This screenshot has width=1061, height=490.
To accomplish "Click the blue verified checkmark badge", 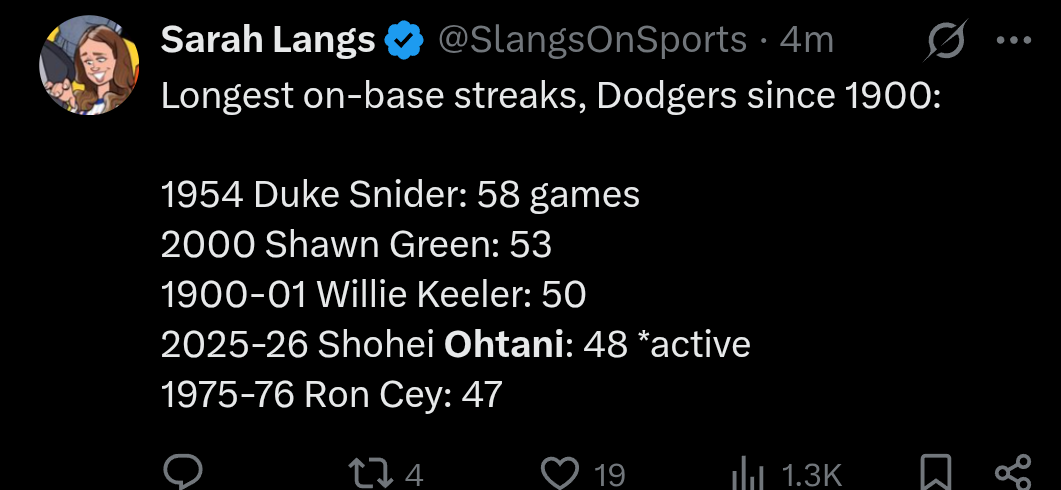I will [402, 40].
